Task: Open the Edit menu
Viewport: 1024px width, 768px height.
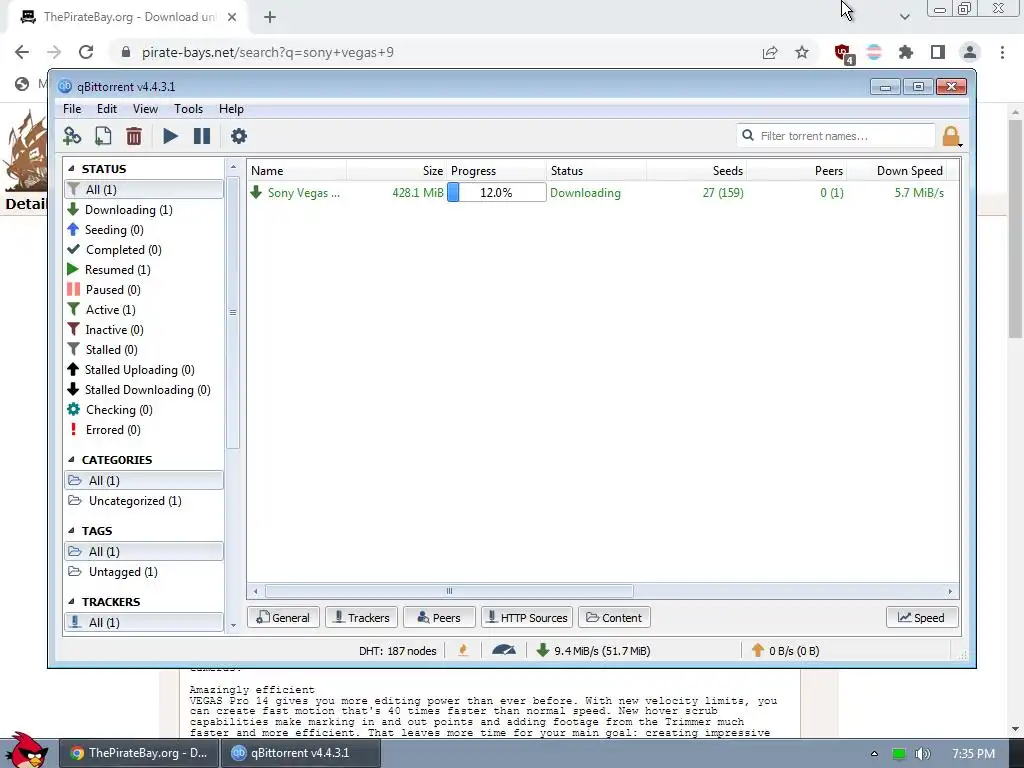Action: 106,109
